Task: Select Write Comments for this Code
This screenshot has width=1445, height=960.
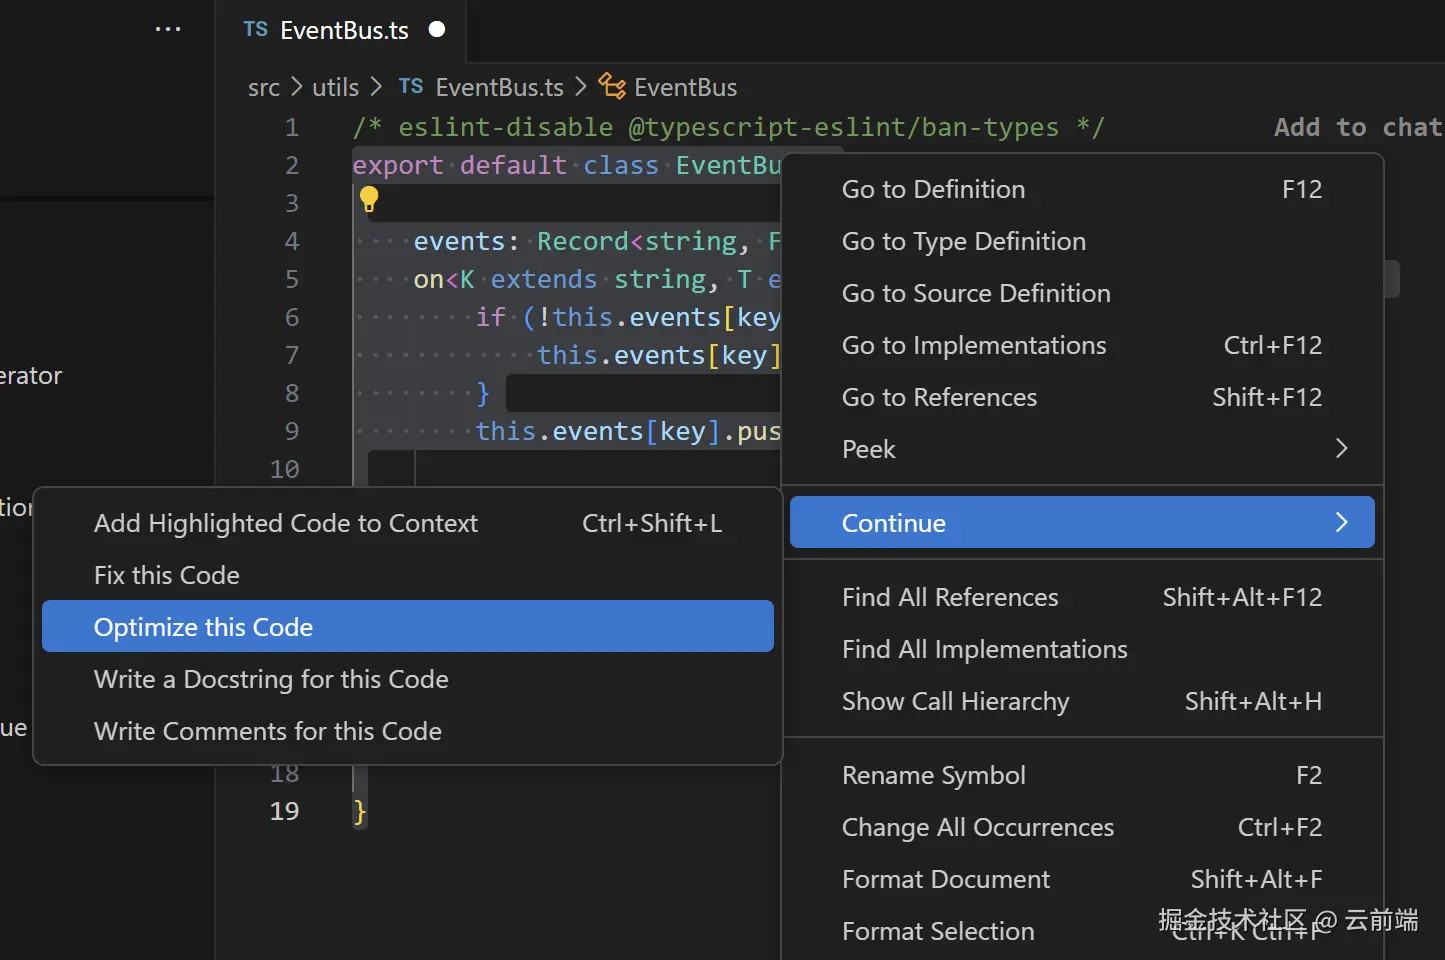Action: click(268, 731)
